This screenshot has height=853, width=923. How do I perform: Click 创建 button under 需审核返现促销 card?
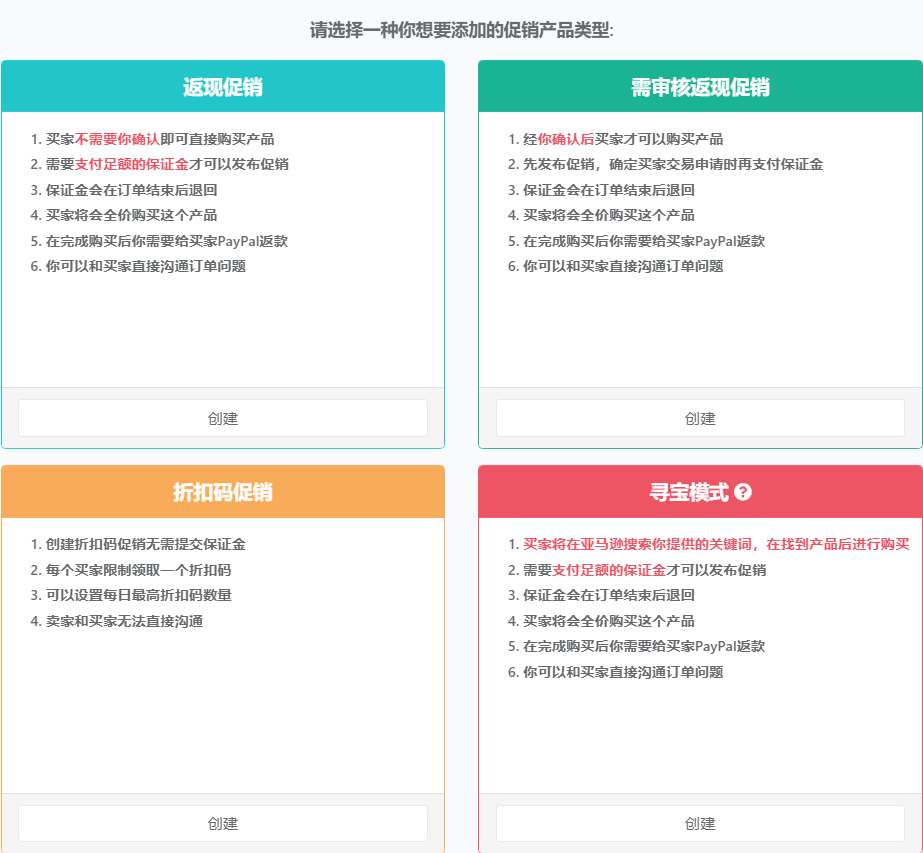tap(700, 418)
